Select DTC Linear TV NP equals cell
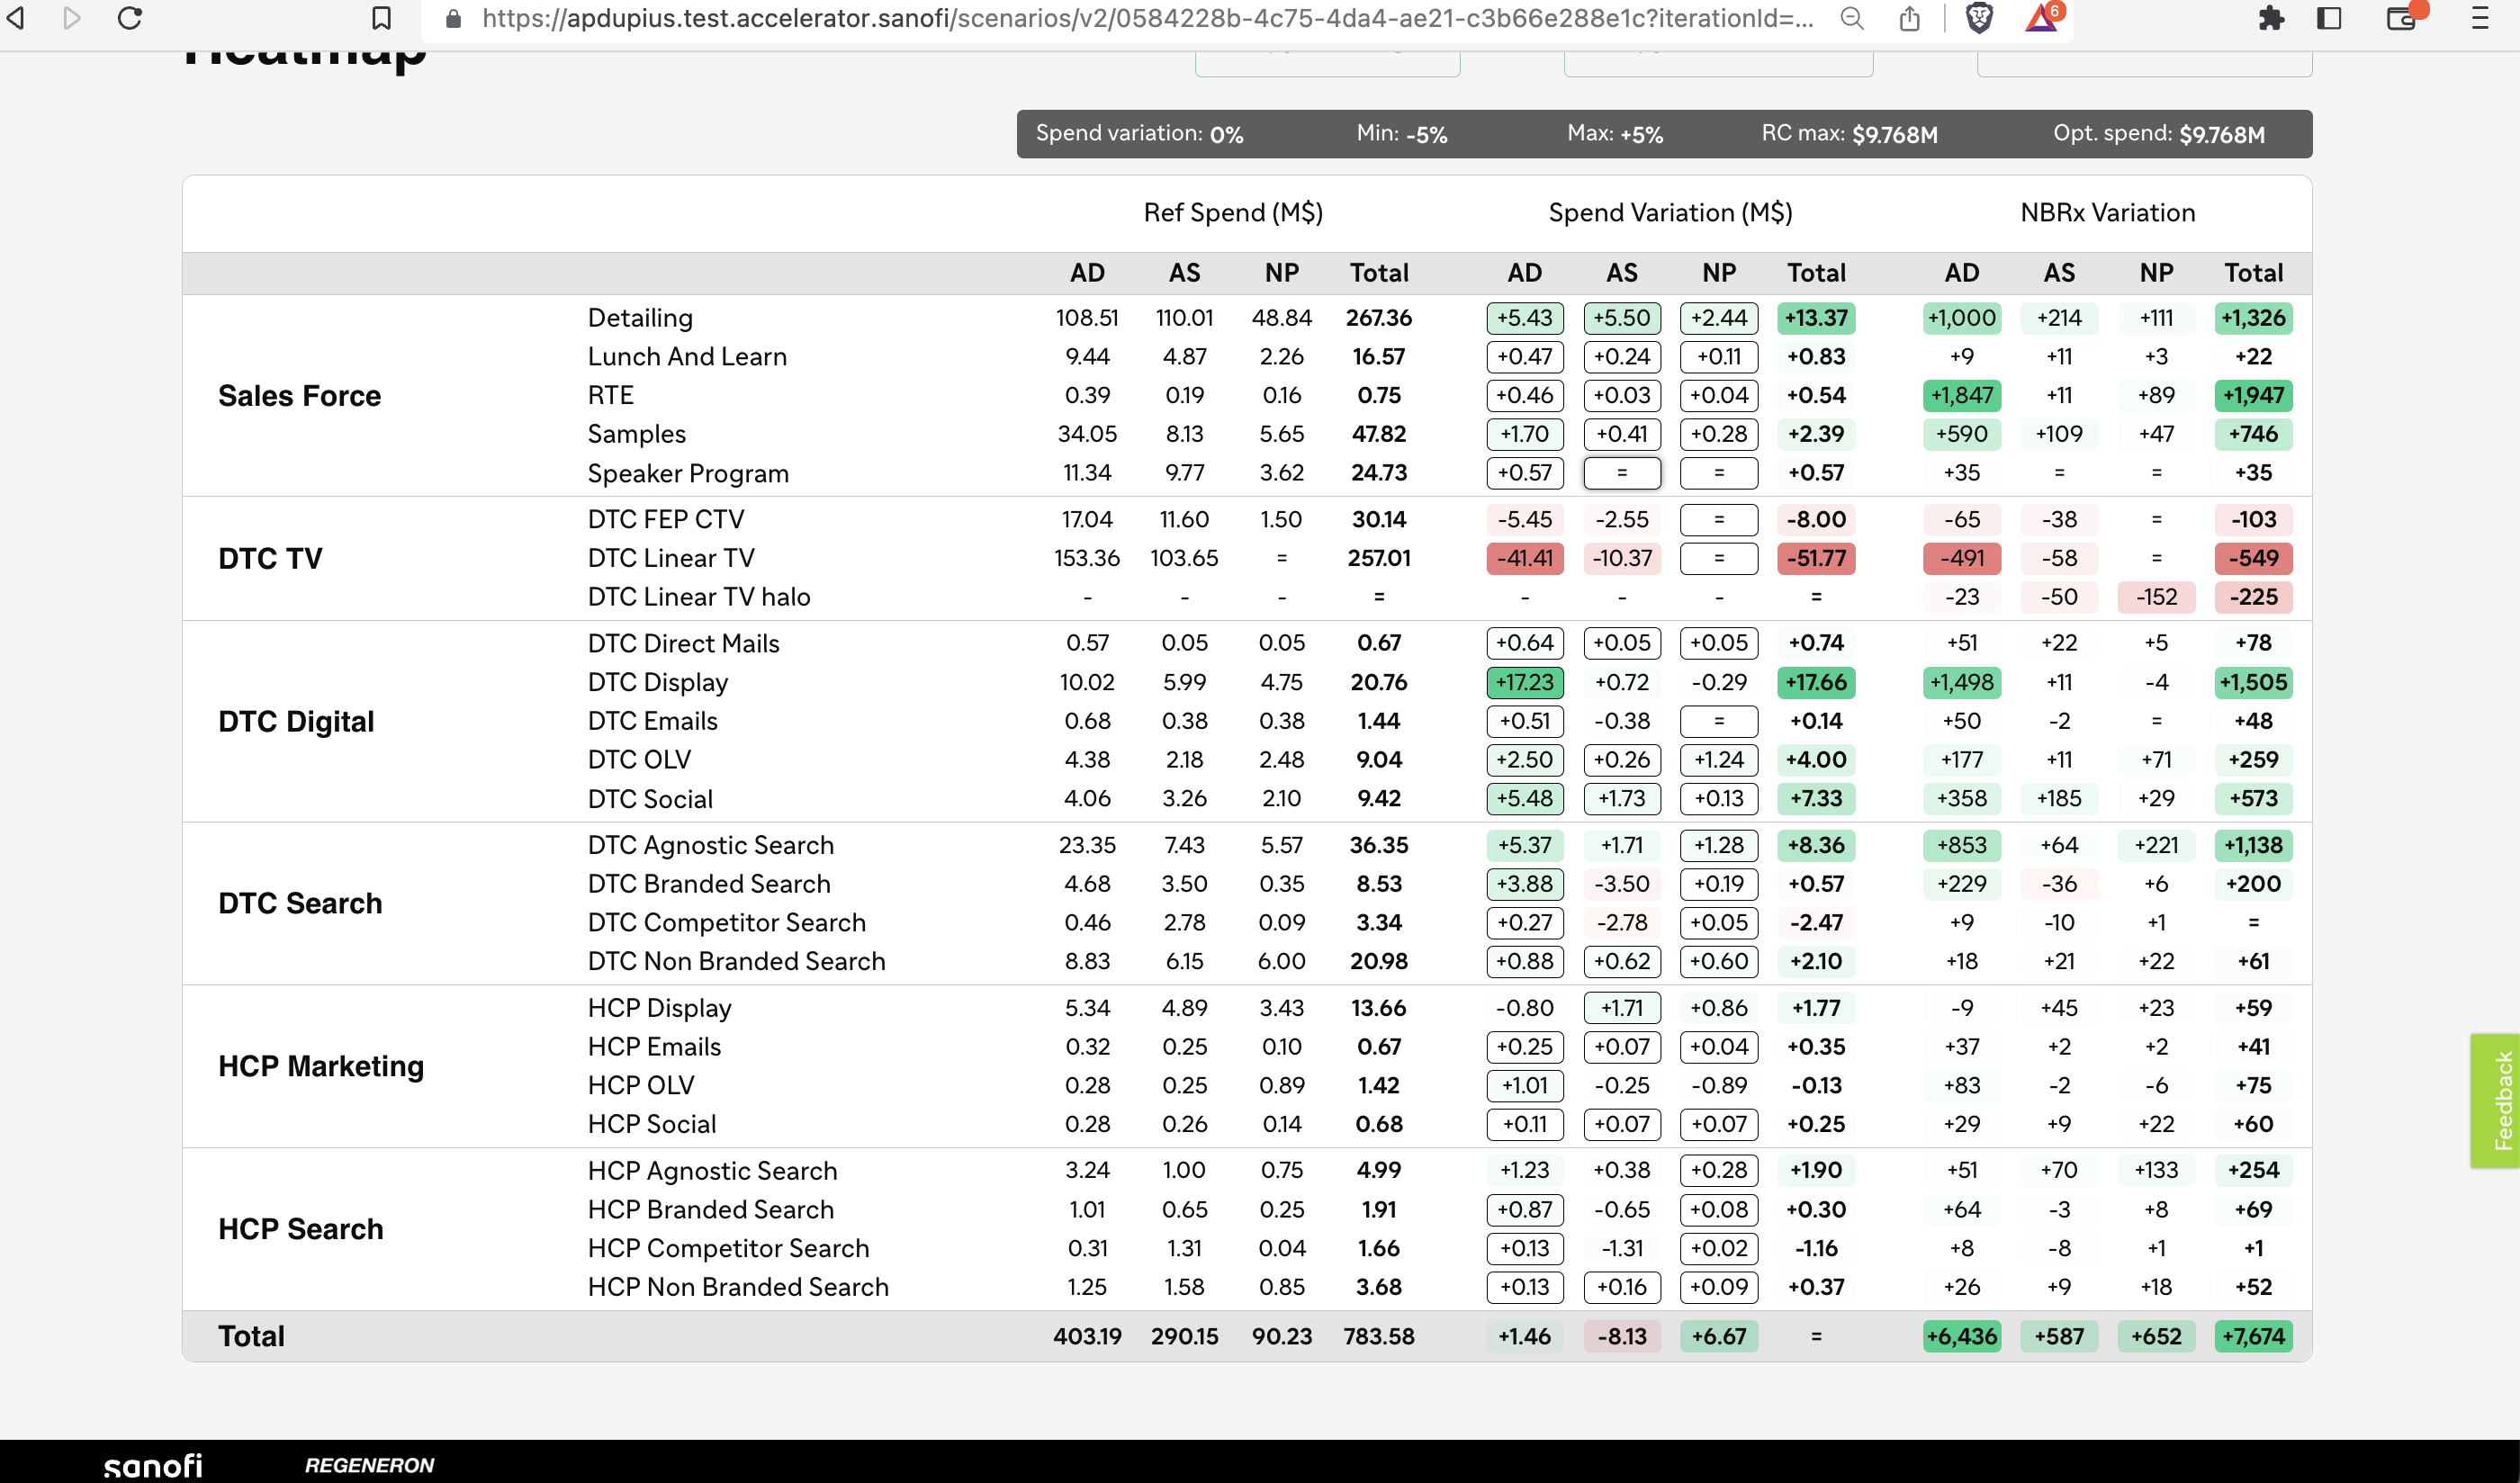 pos(1719,558)
